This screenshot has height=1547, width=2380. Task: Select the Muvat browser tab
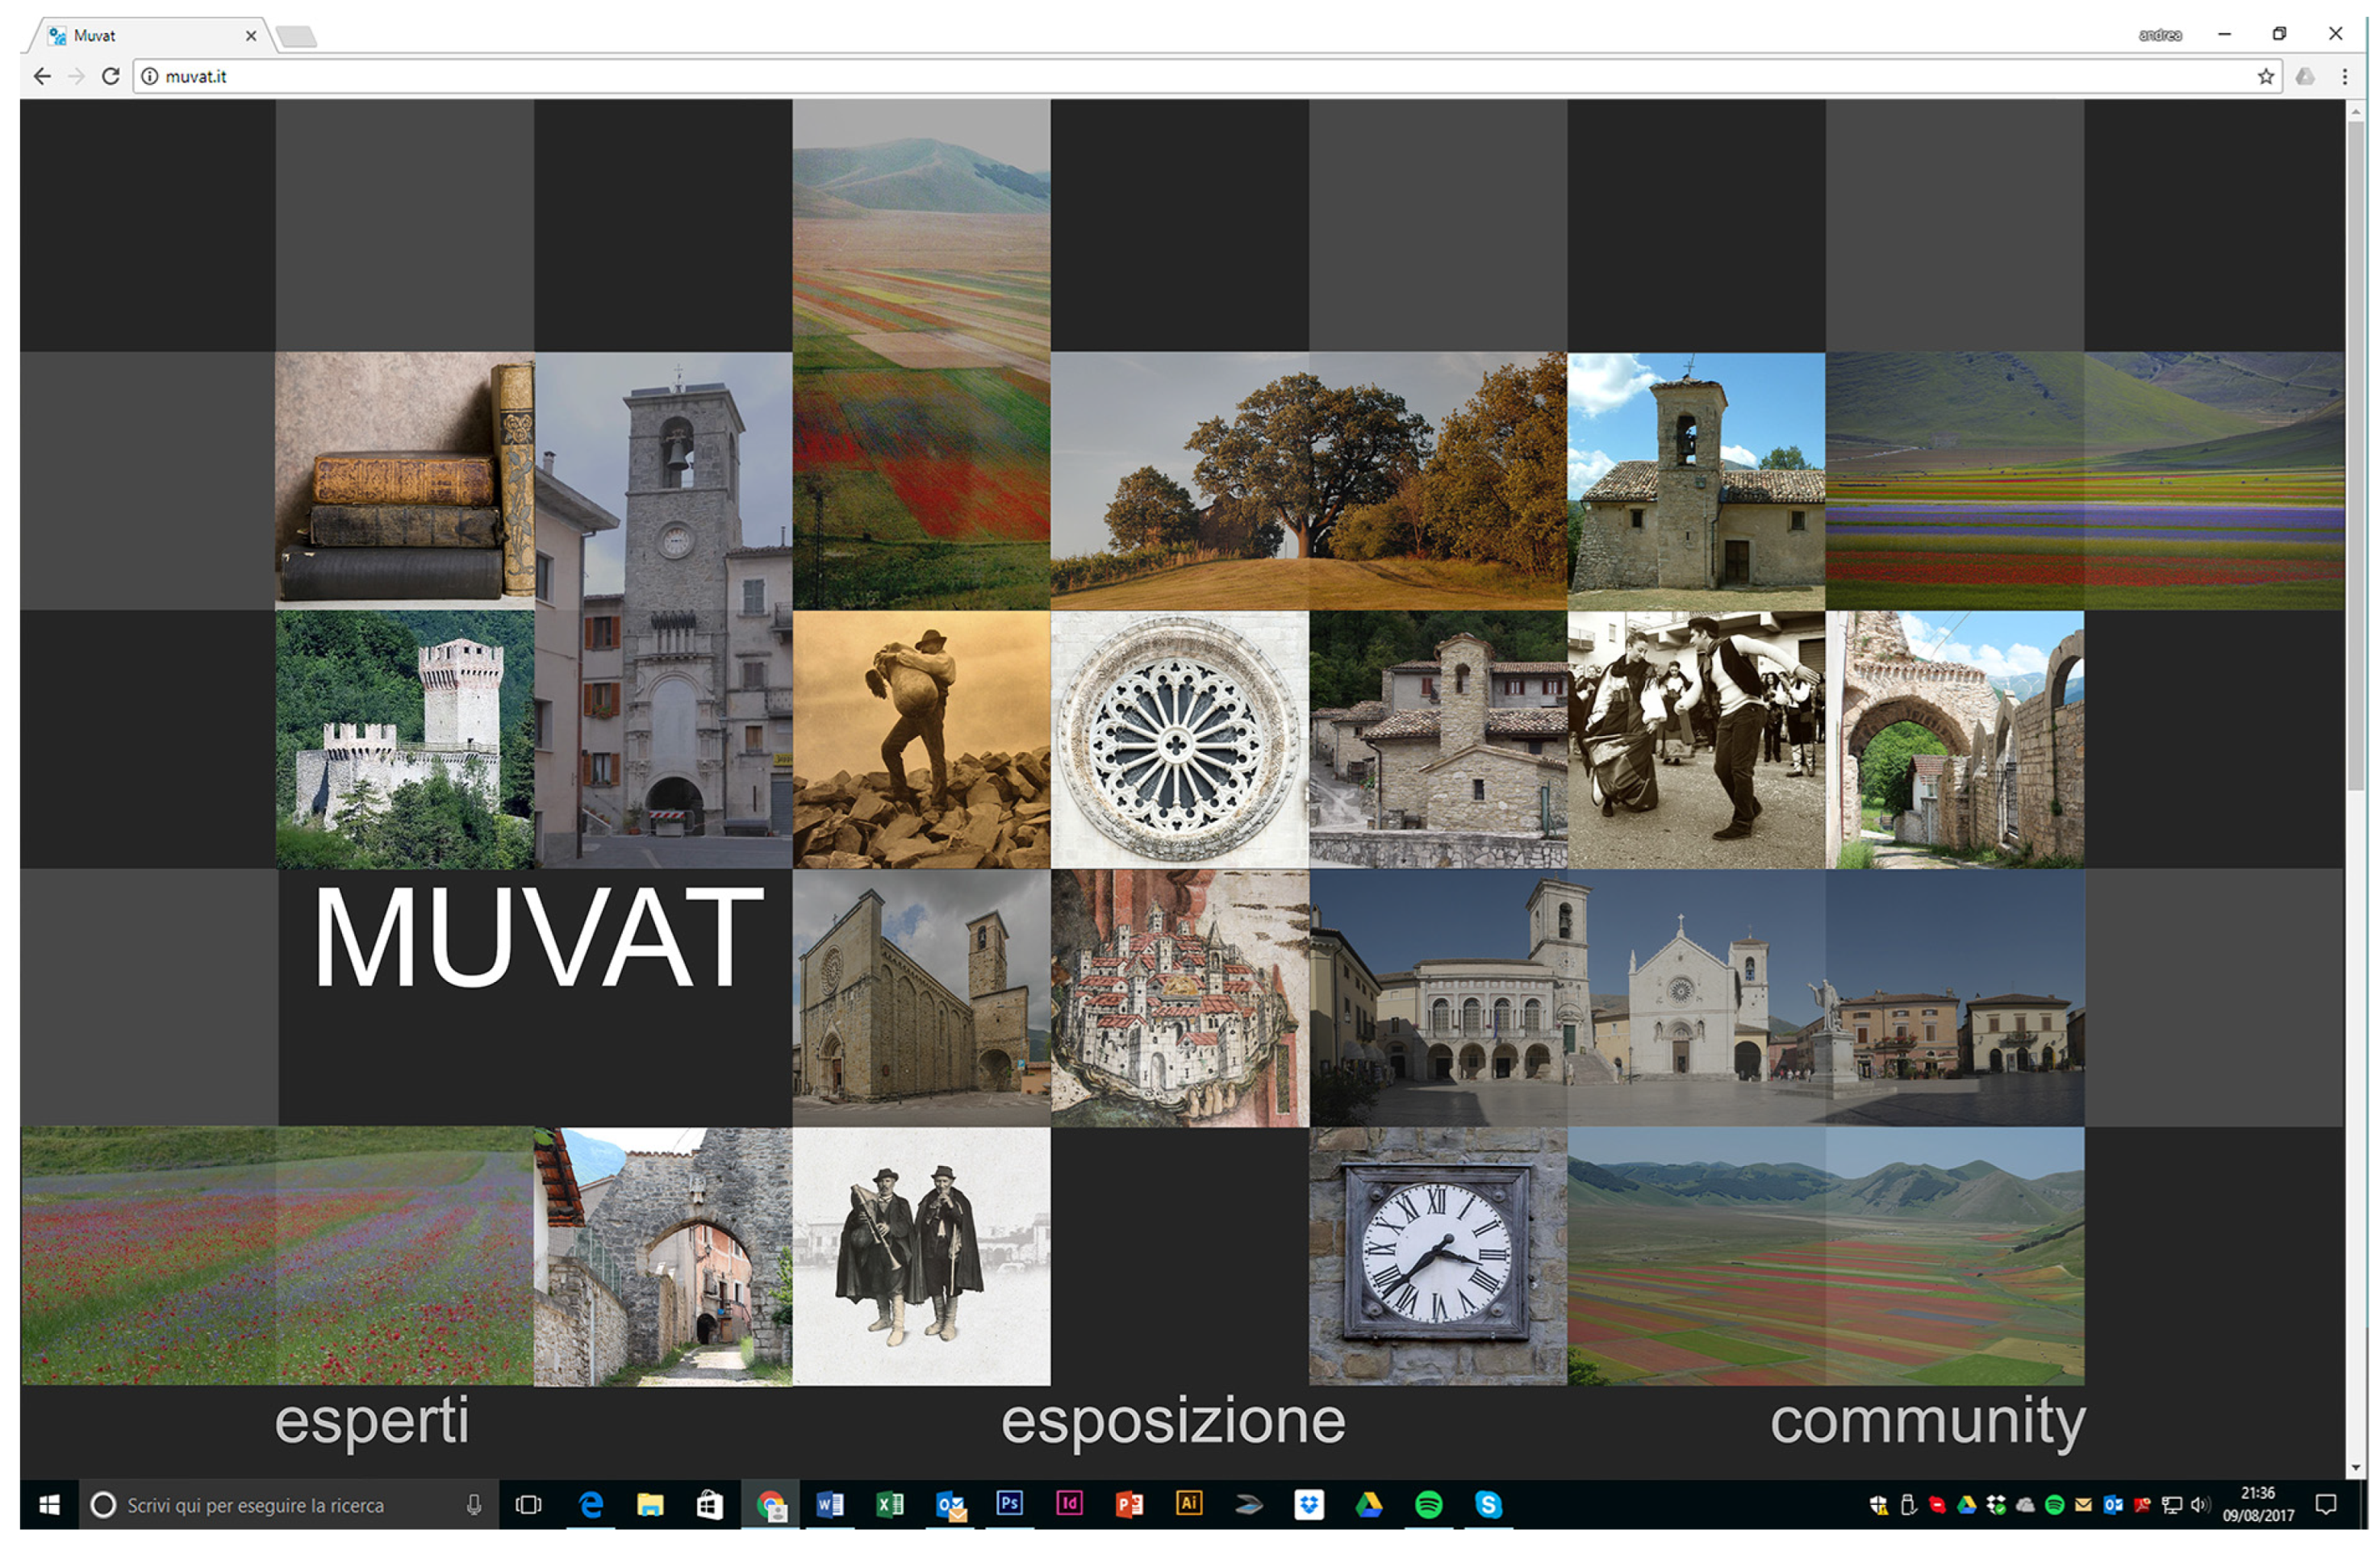click(x=140, y=36)
